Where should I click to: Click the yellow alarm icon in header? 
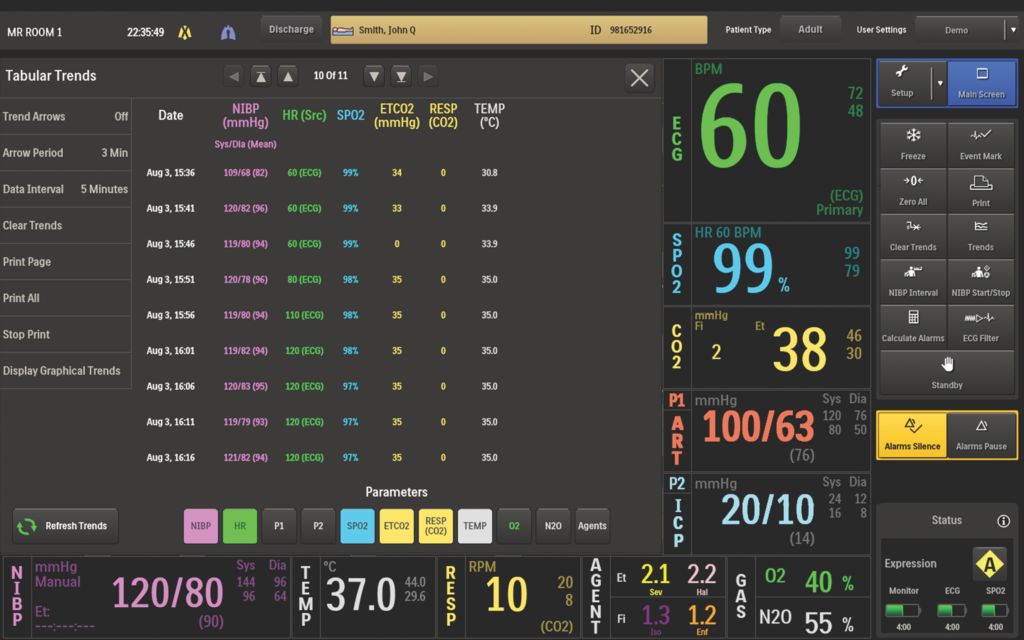(x=185, y=32)
